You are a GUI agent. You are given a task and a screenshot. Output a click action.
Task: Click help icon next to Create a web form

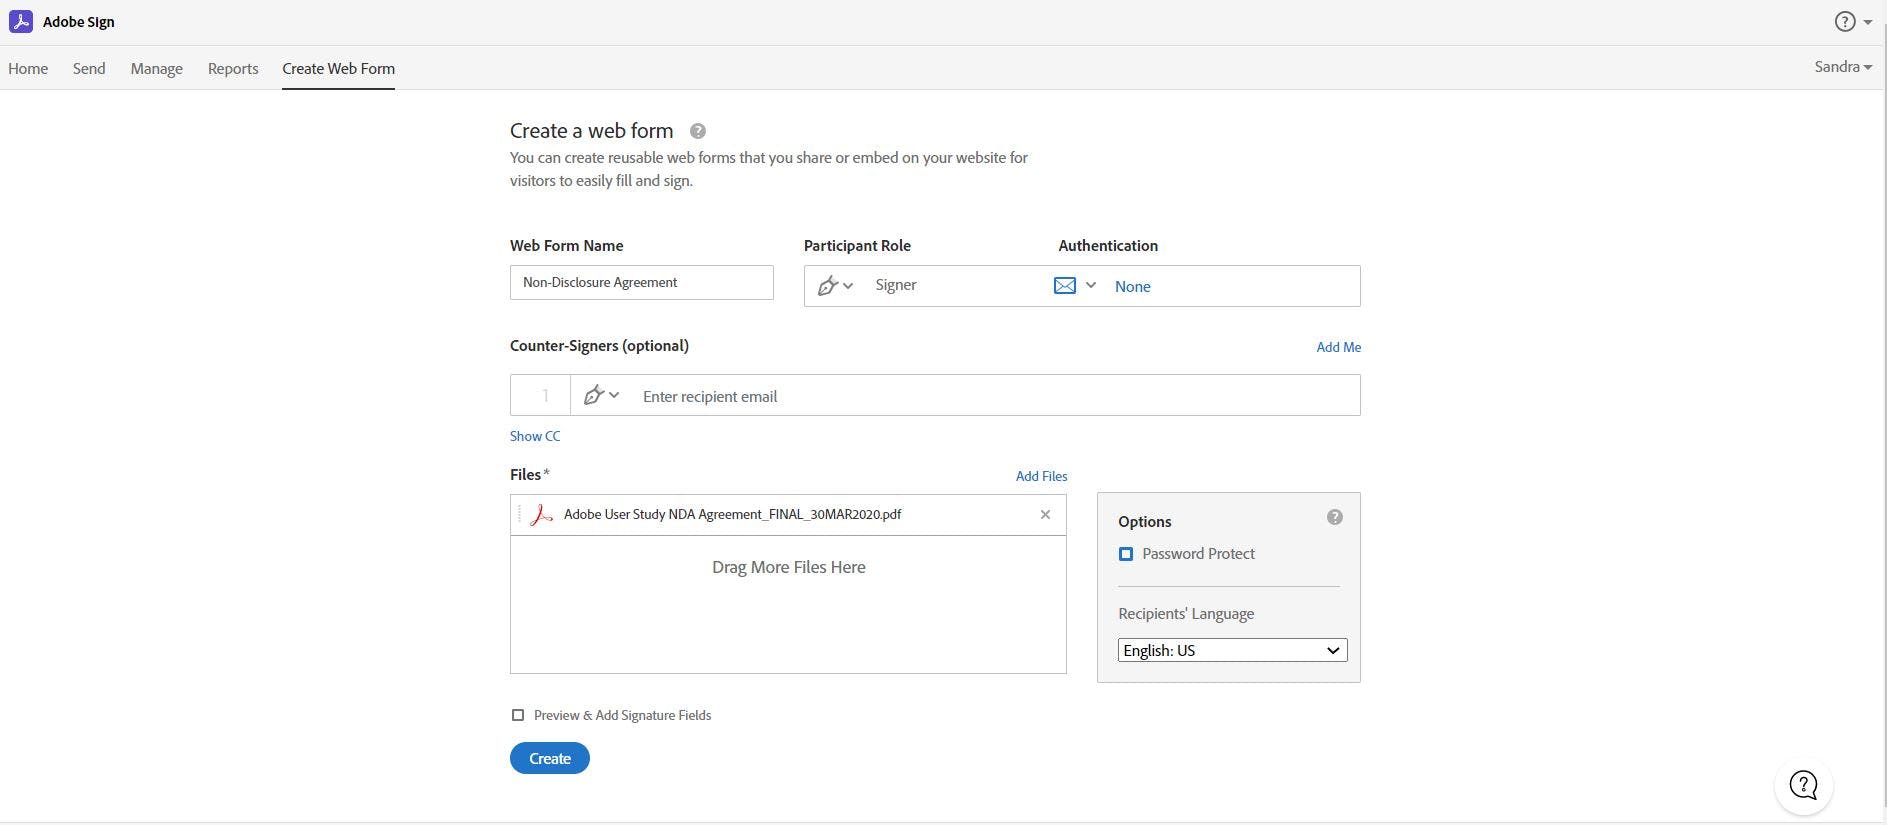tap(698, 131)
